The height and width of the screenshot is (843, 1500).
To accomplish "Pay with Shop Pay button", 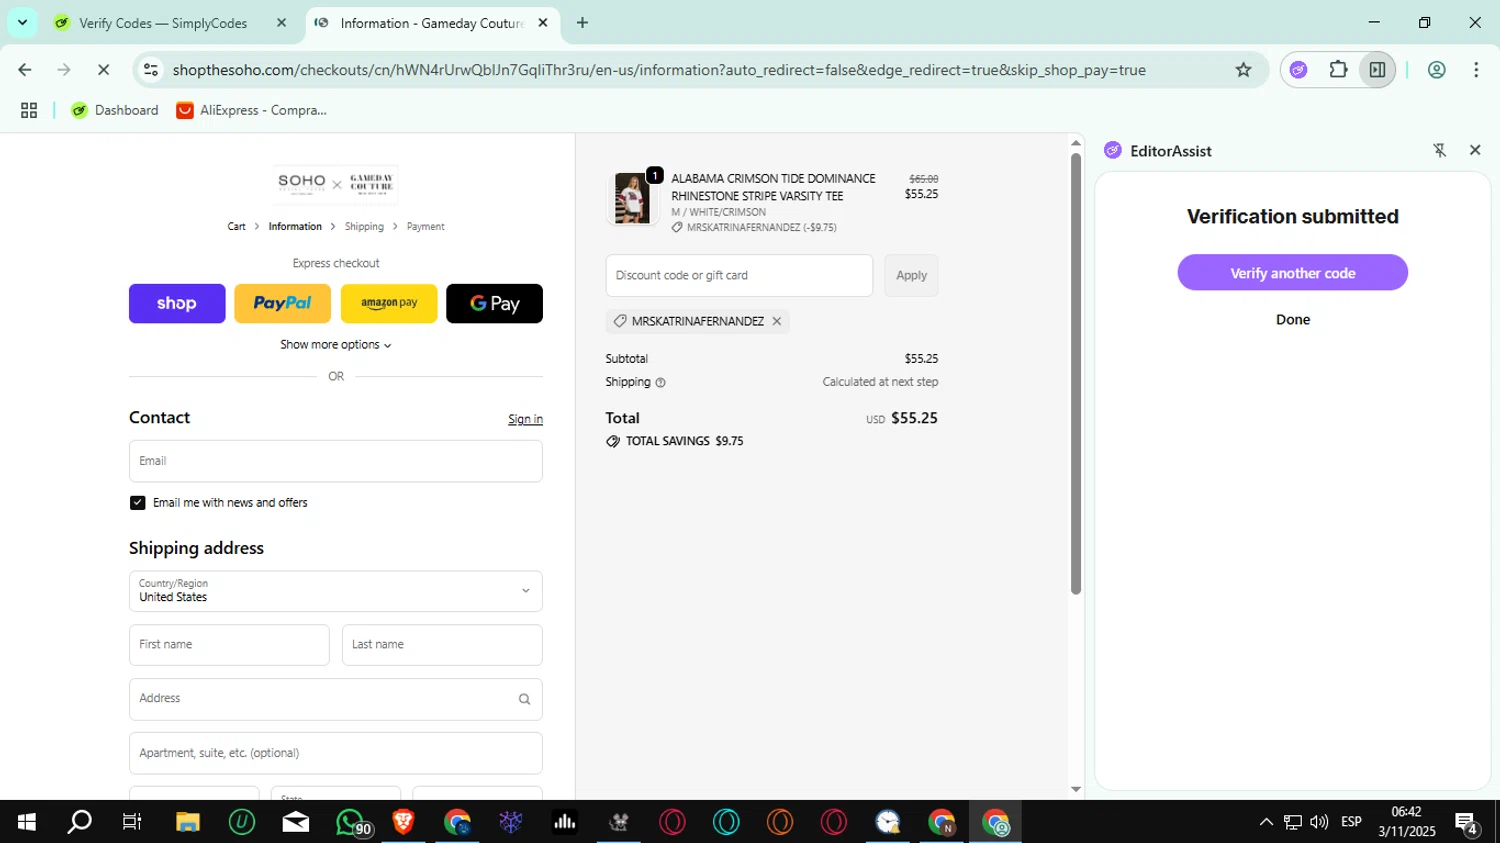I will 177,303.
